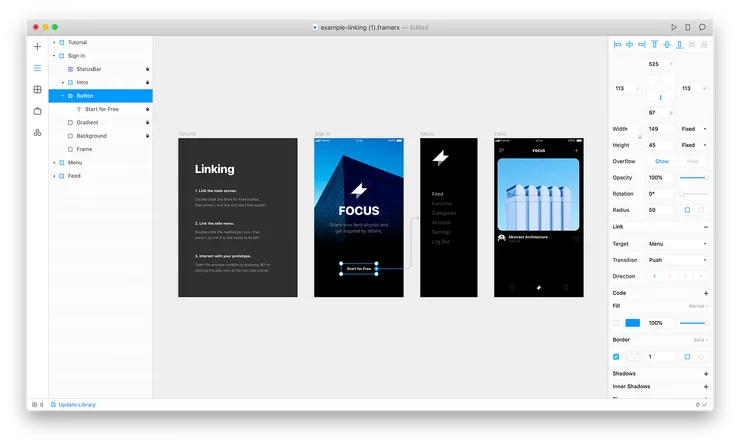Expand the Tutorial frame in layers
Viewport: 740px width, 446px height.
(54, 42)
